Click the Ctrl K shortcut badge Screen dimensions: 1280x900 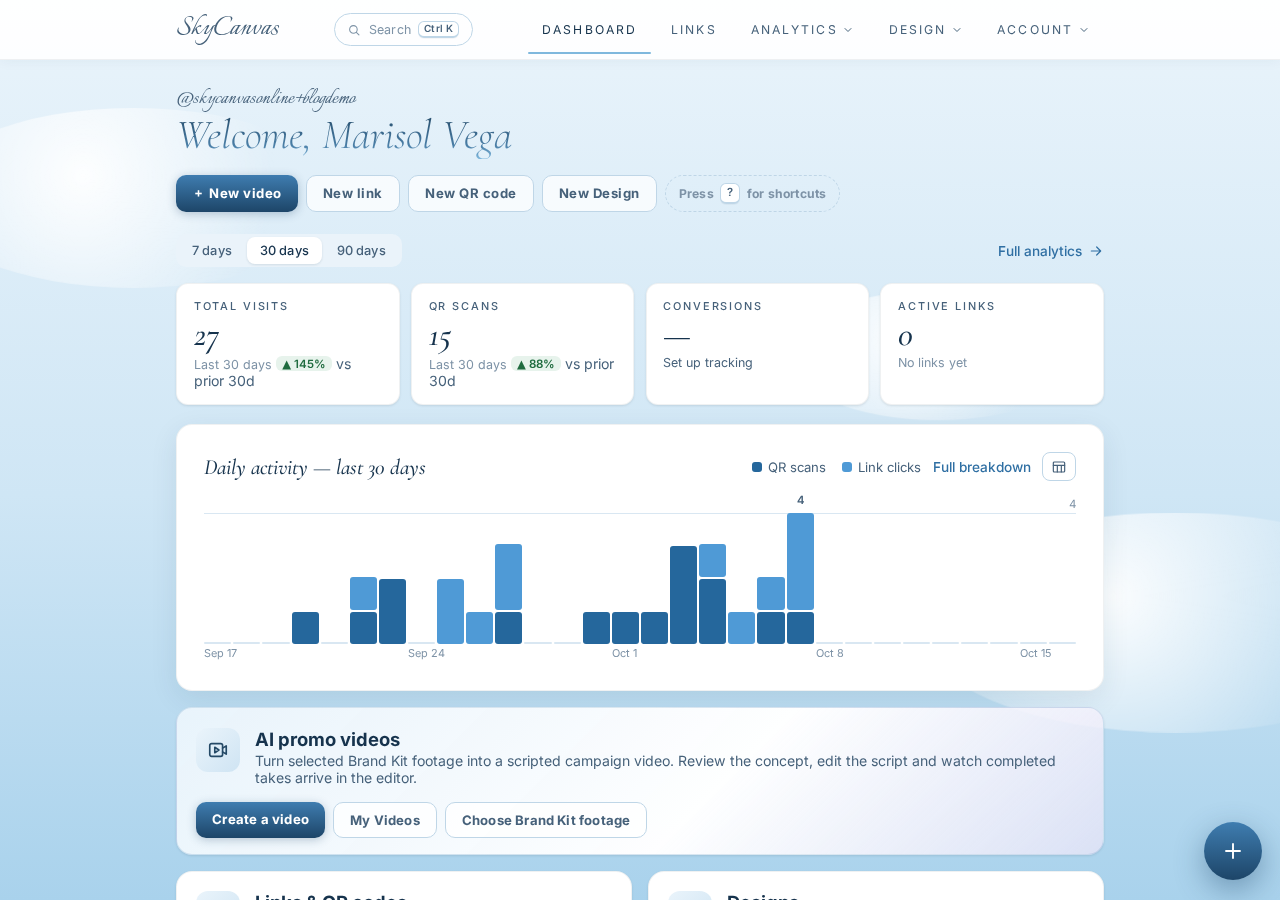tap(438, 29)
